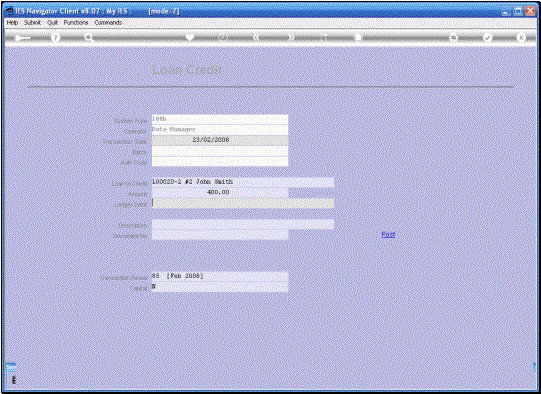Click into the Batch field
The height and width of the screenshot is (394, 541).
tap(220, 151)
